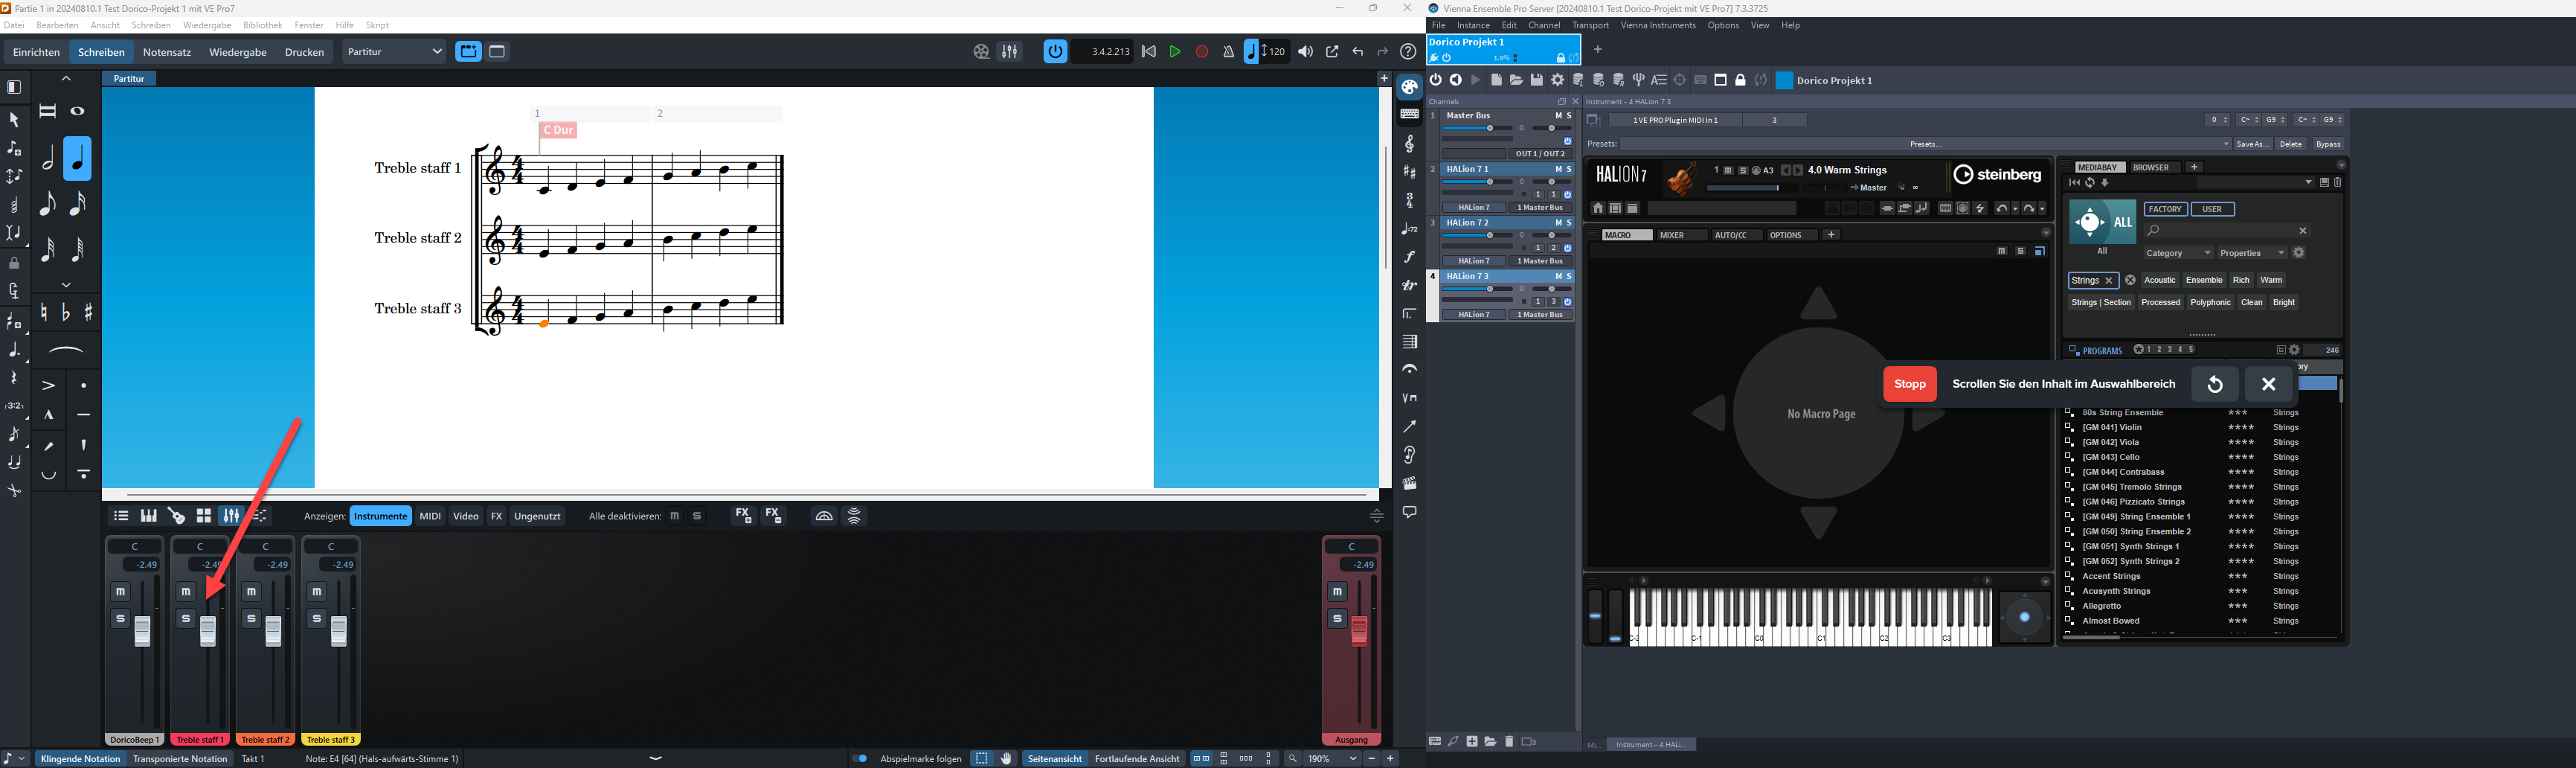
Task: Mute the Ausgang output channel
Action: [x=1338, y=592]
